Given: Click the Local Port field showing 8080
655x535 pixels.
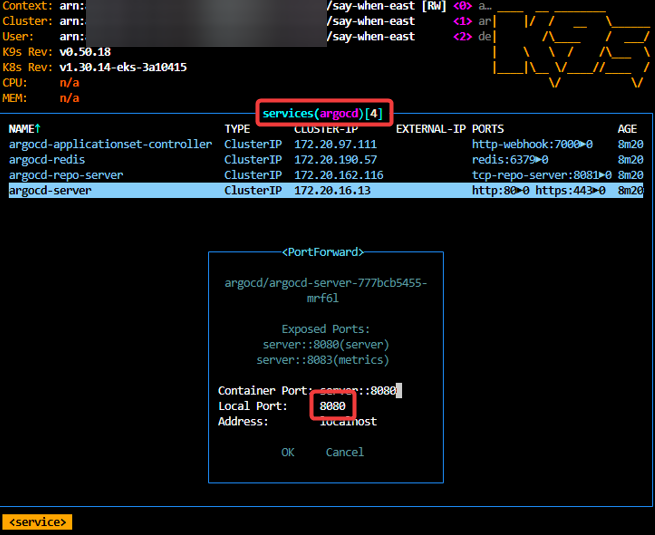Looking at the screenshot, I should [333, 406].
